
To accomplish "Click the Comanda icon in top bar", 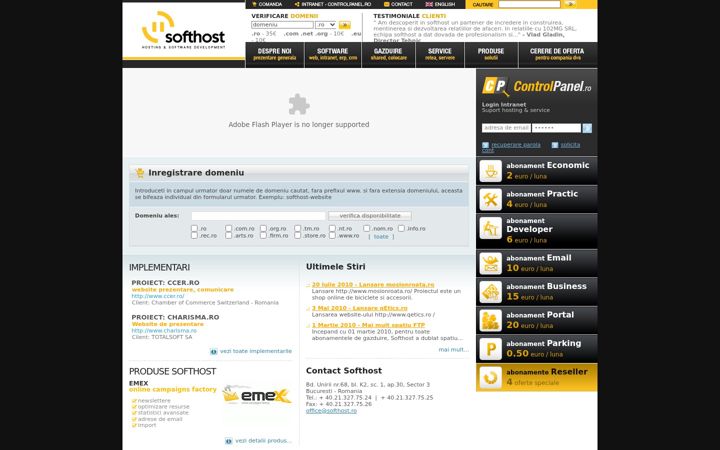I will pyautogui.click(x=254, y=4).
